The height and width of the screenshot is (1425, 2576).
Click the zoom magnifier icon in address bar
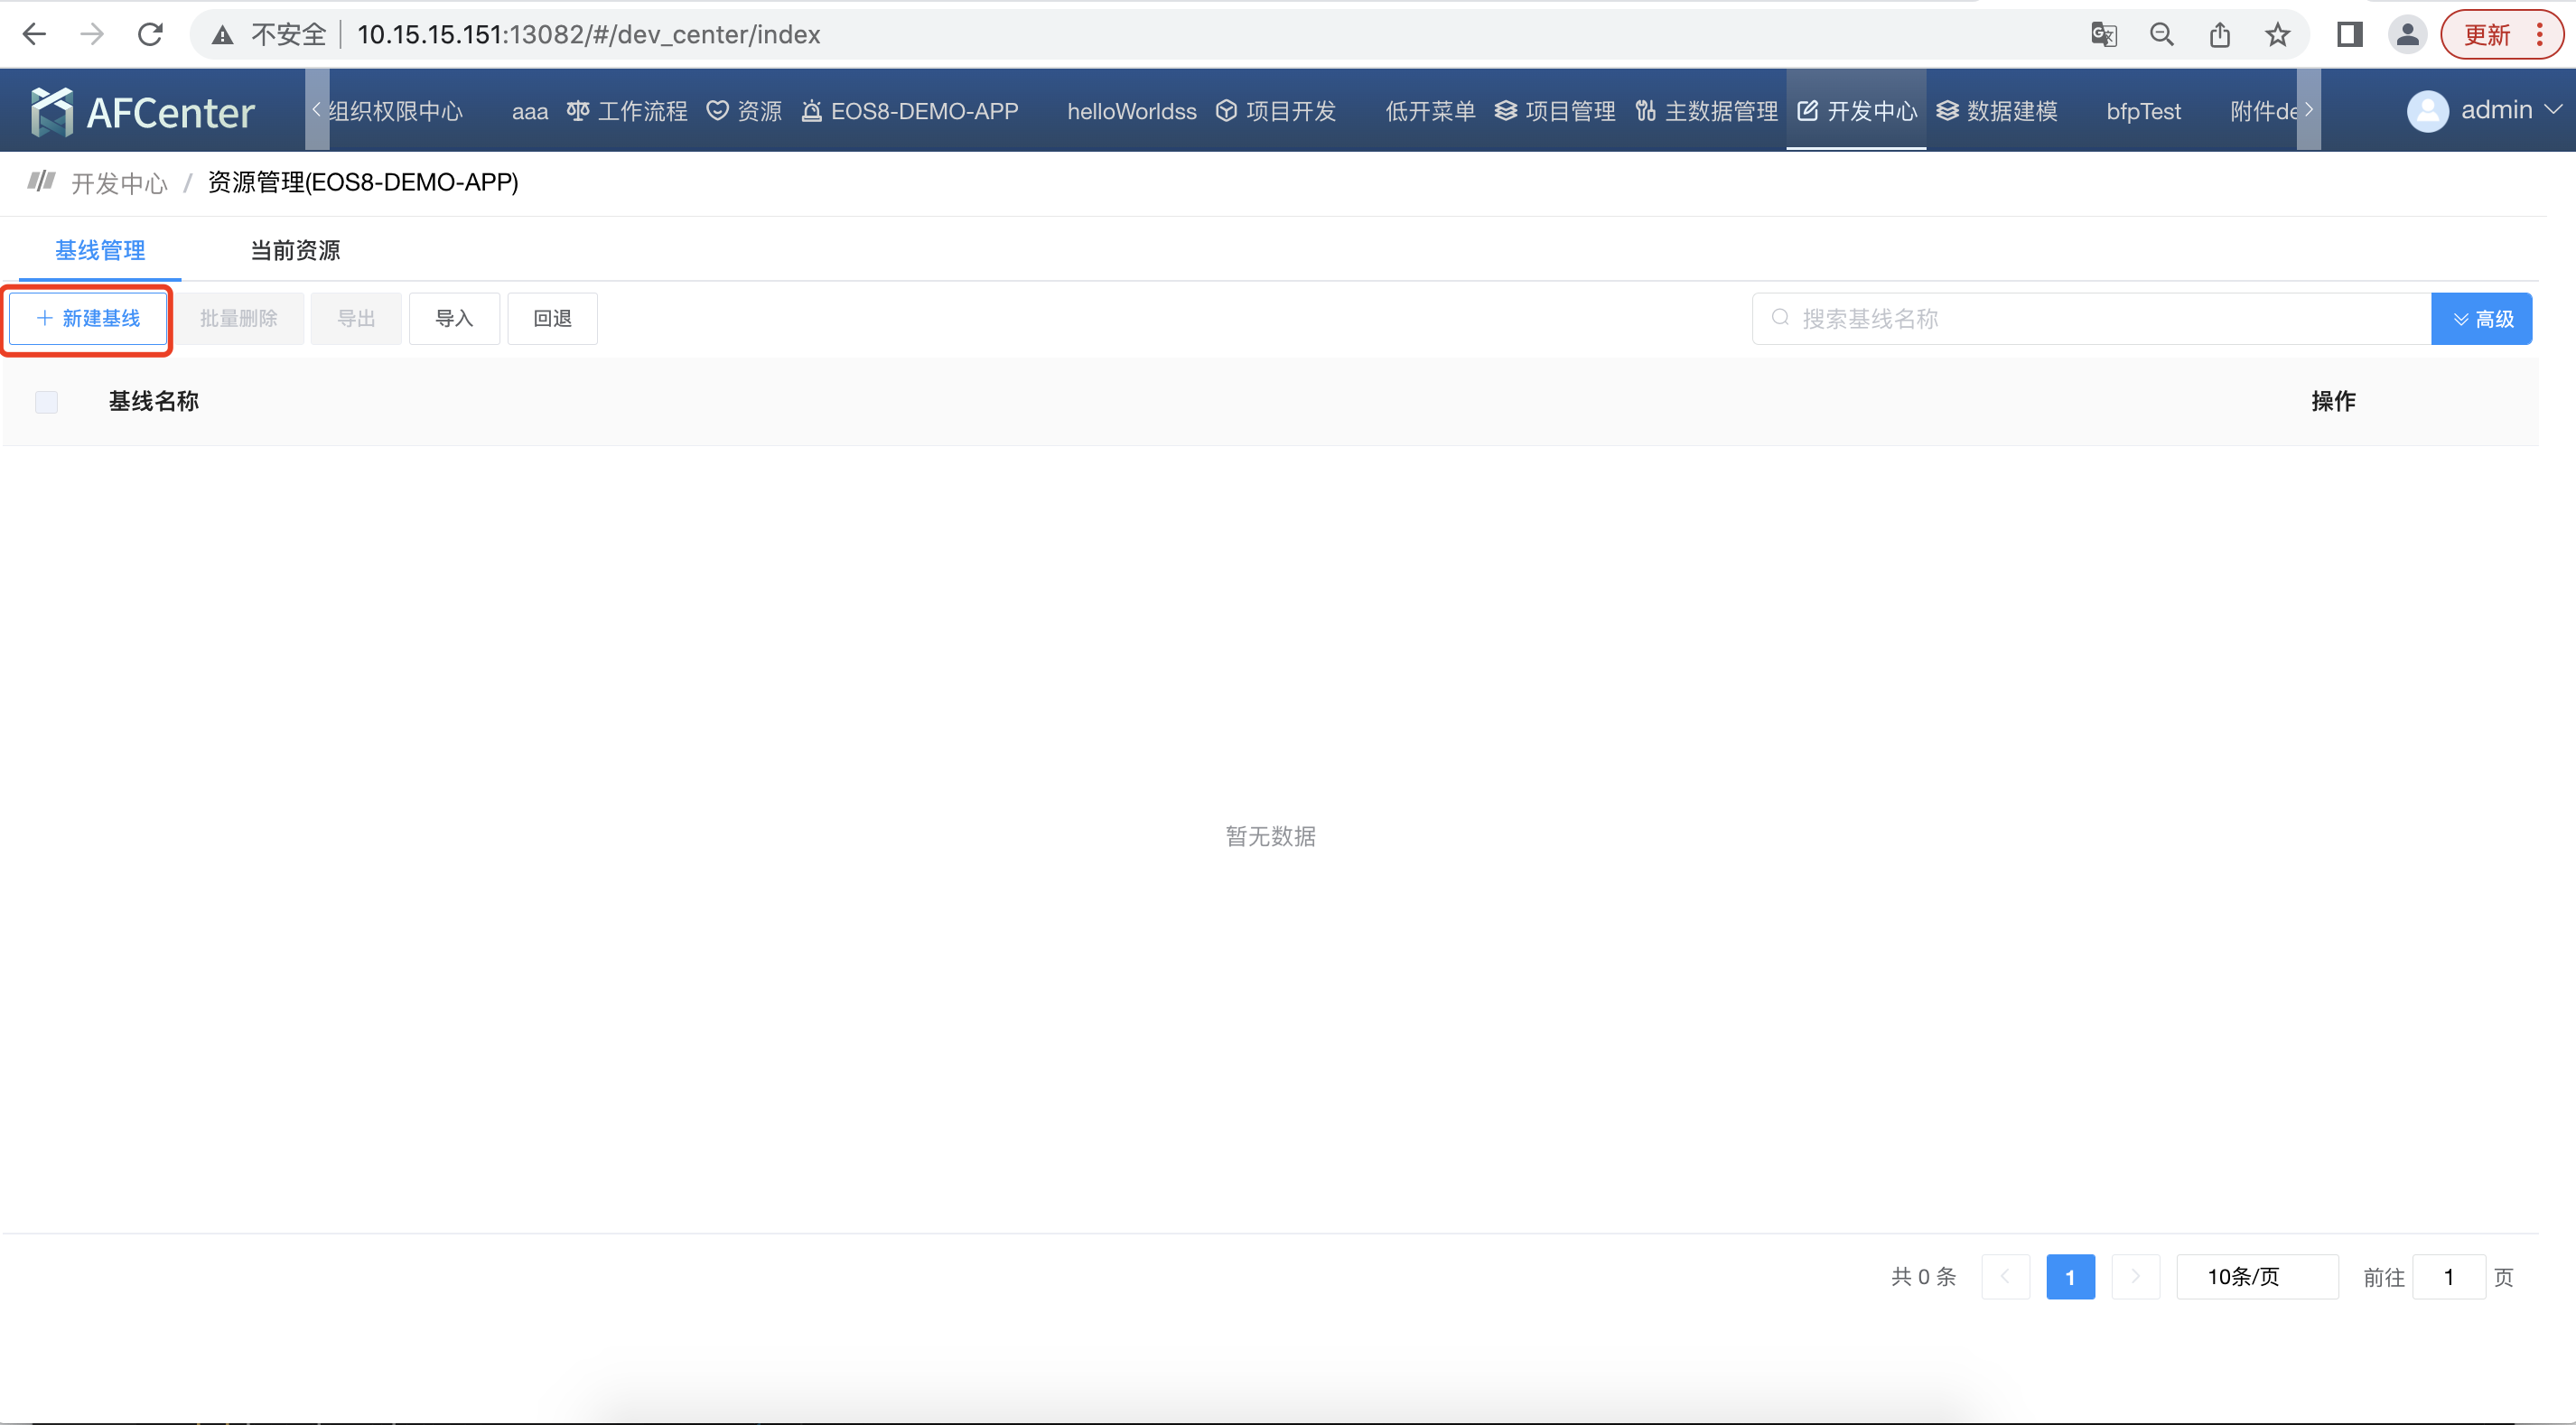(2161, 34)
